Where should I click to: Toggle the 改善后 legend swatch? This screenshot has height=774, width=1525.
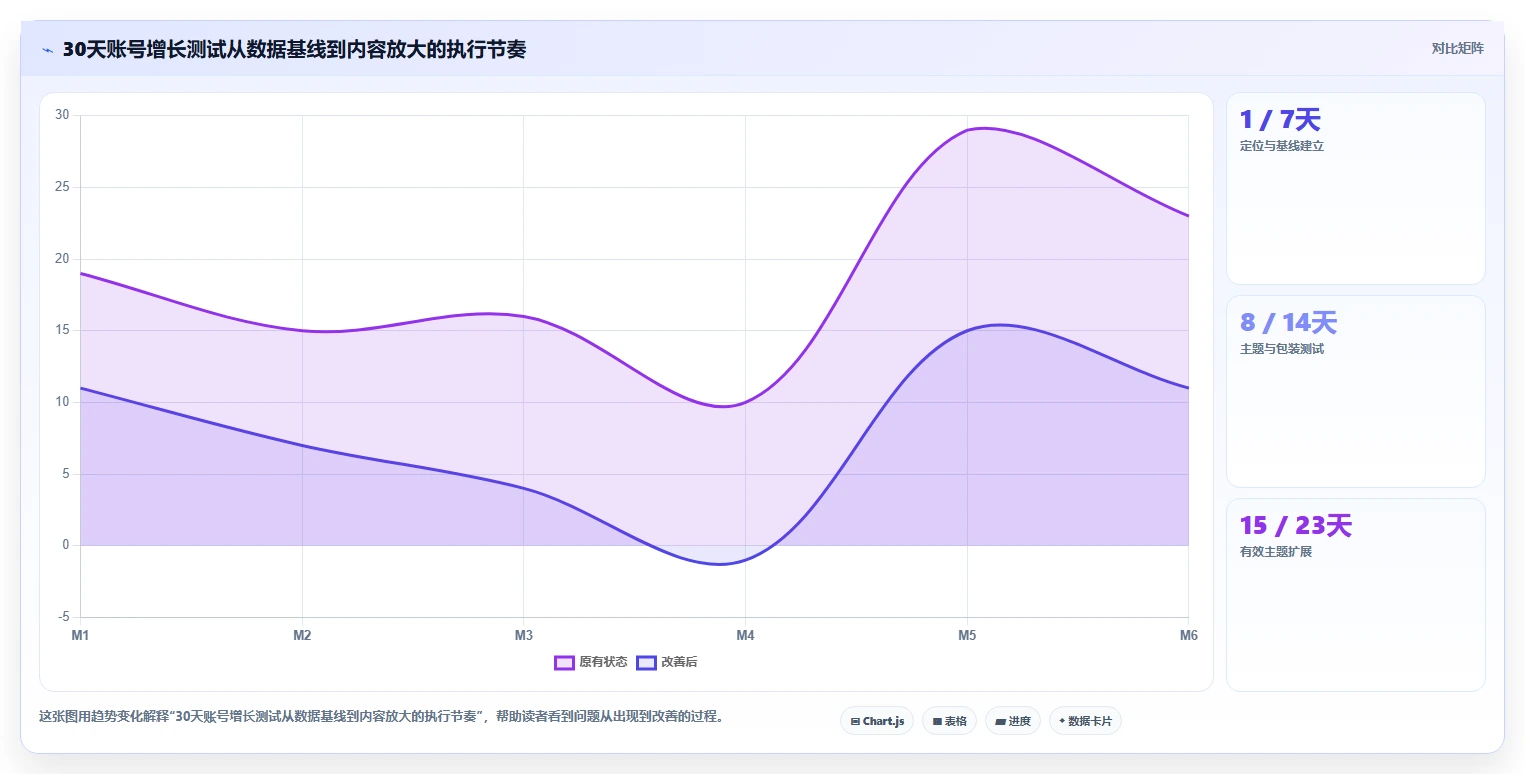coord(646,662)
